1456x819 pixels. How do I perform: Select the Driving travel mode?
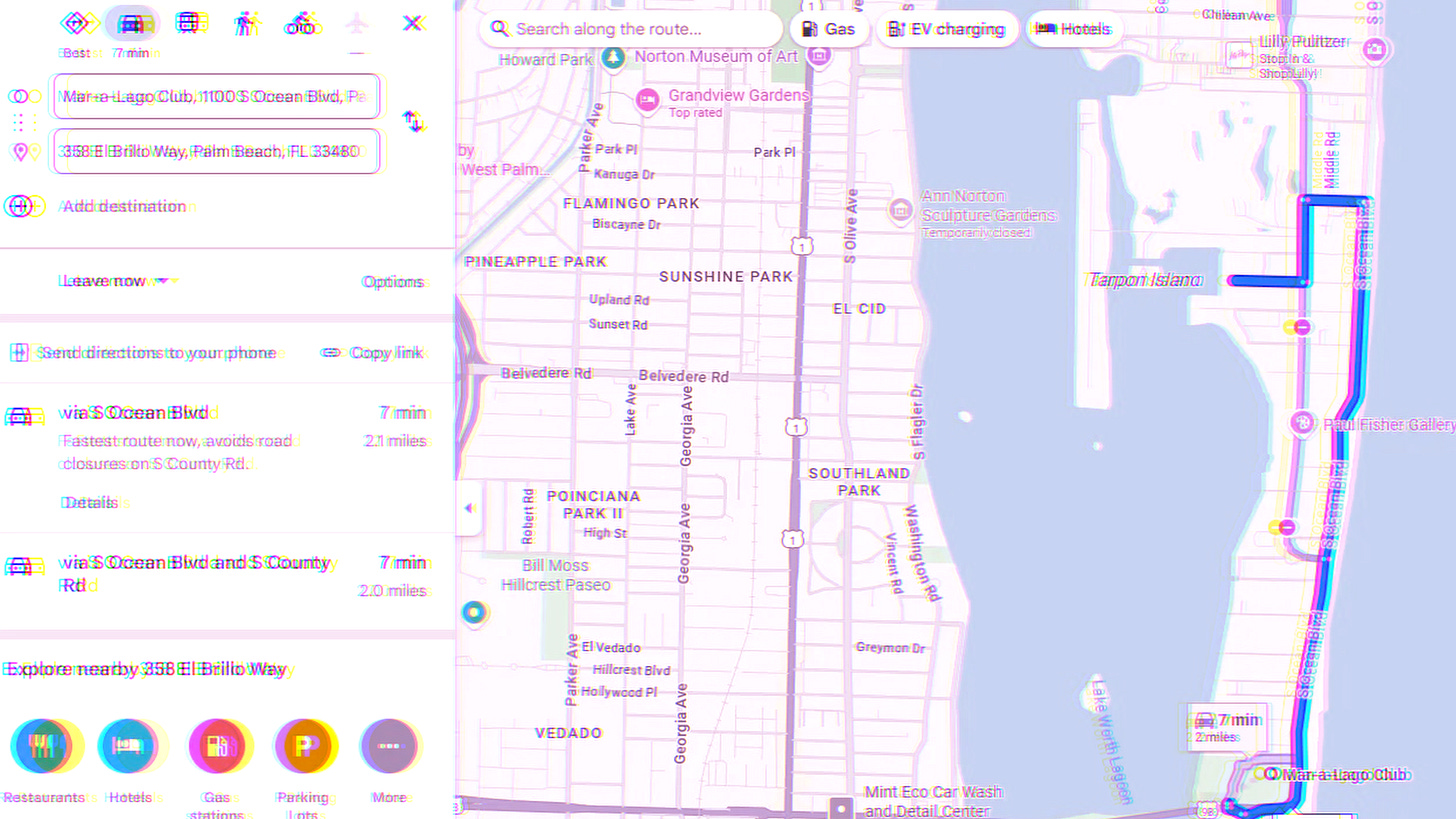click(131, 23)
